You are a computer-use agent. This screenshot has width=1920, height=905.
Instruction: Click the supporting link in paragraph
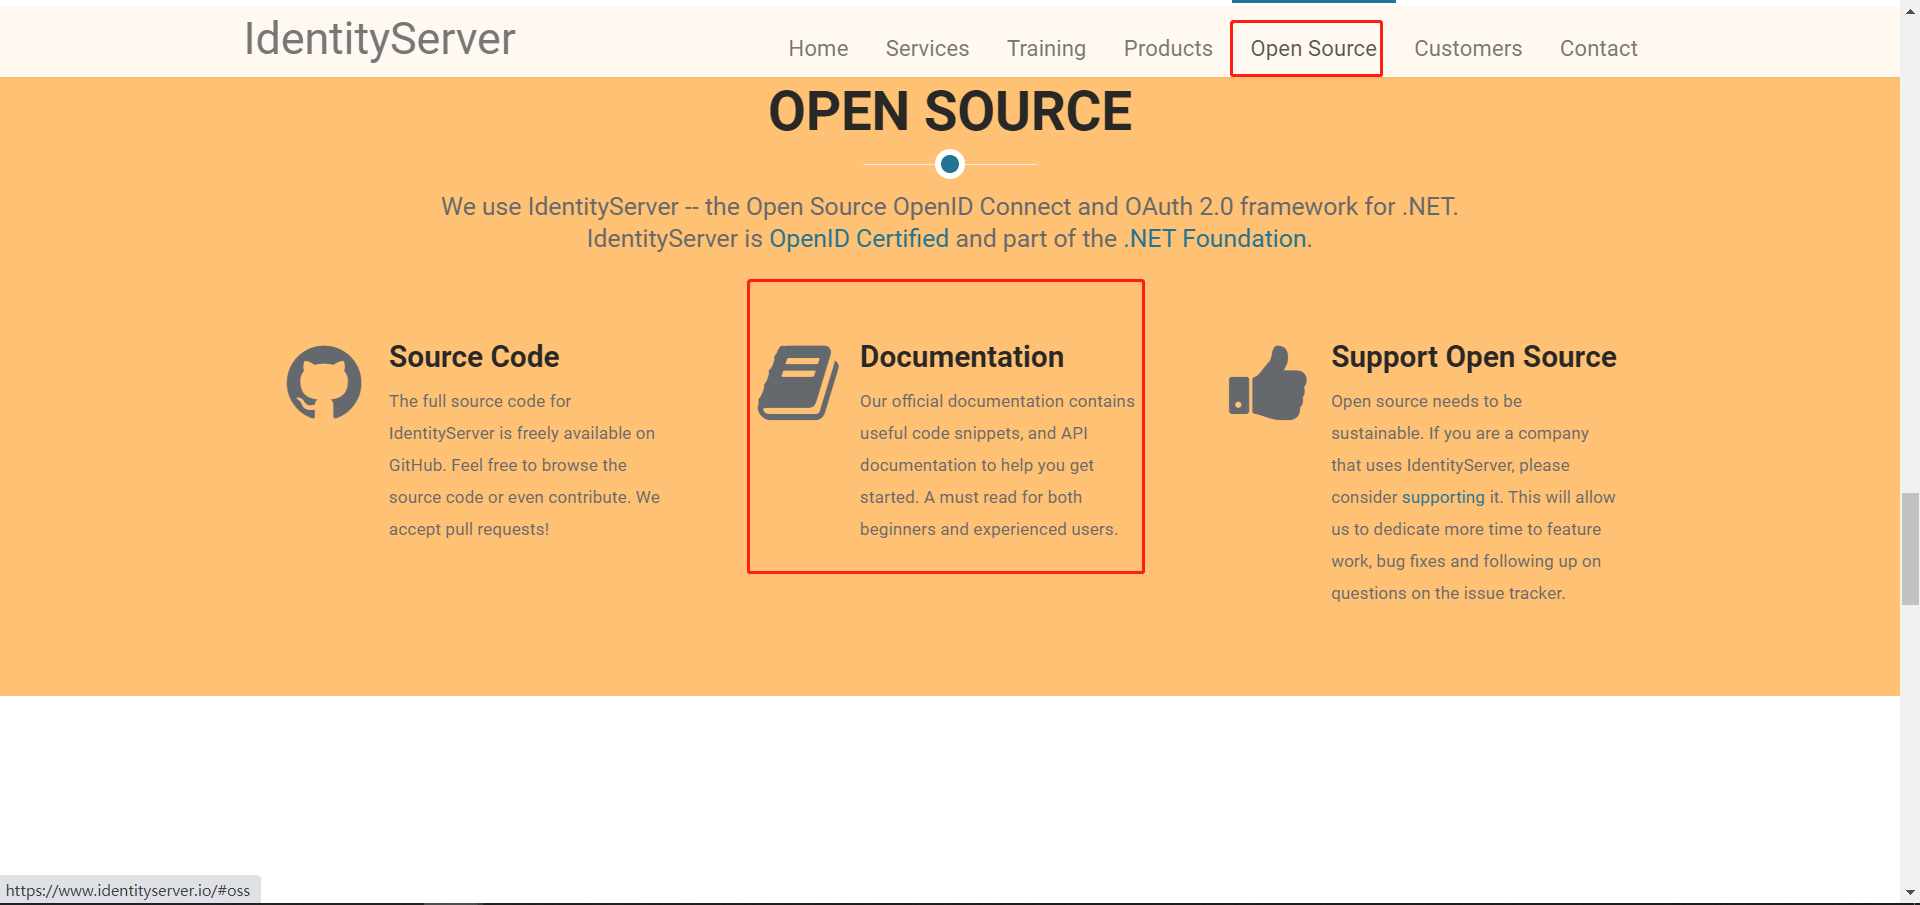click(x=1443, y=497)
